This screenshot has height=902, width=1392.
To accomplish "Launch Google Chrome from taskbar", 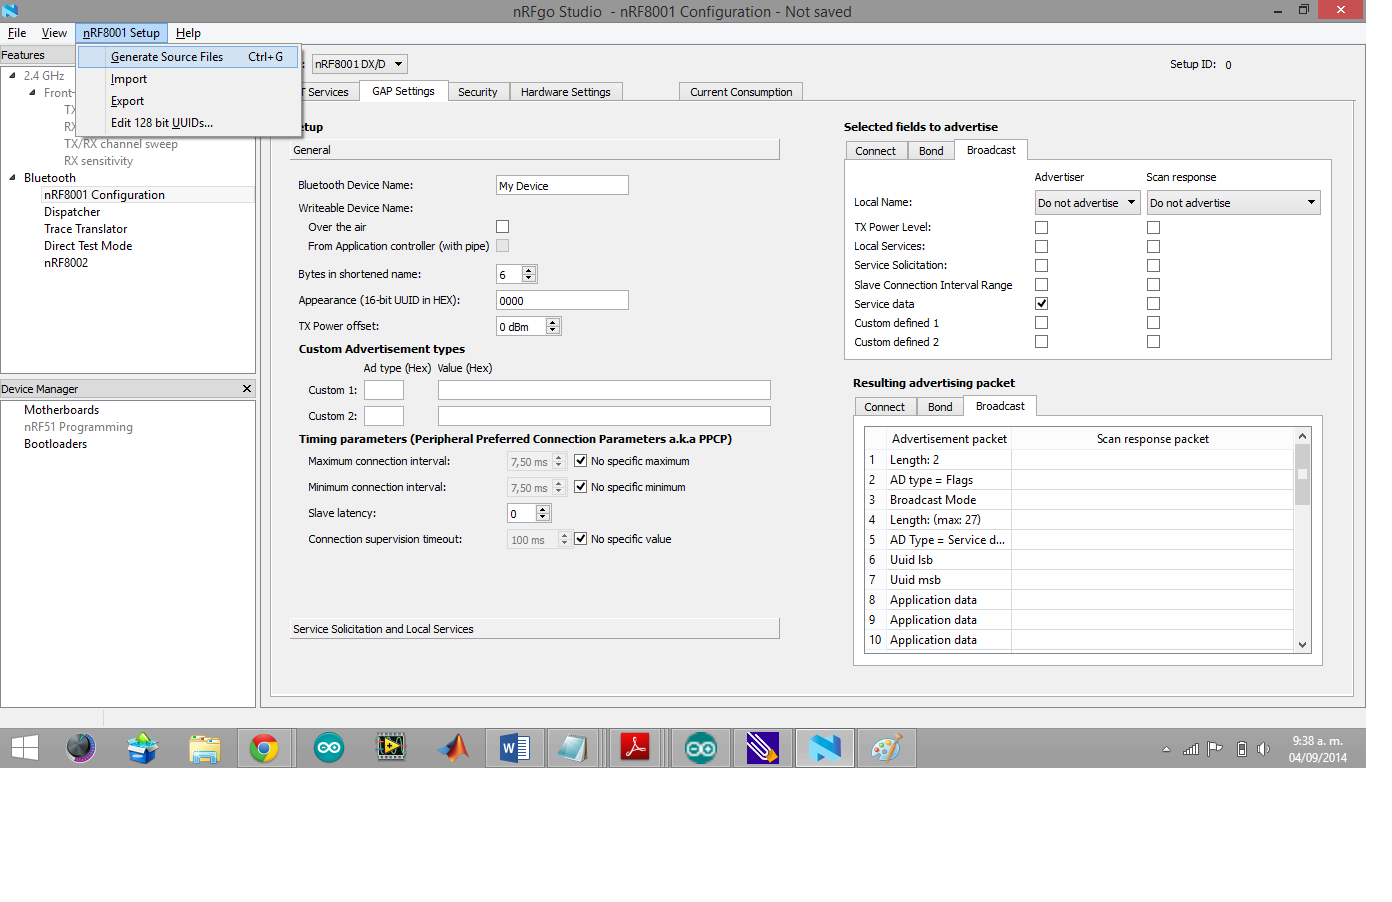I will [264, 748].
